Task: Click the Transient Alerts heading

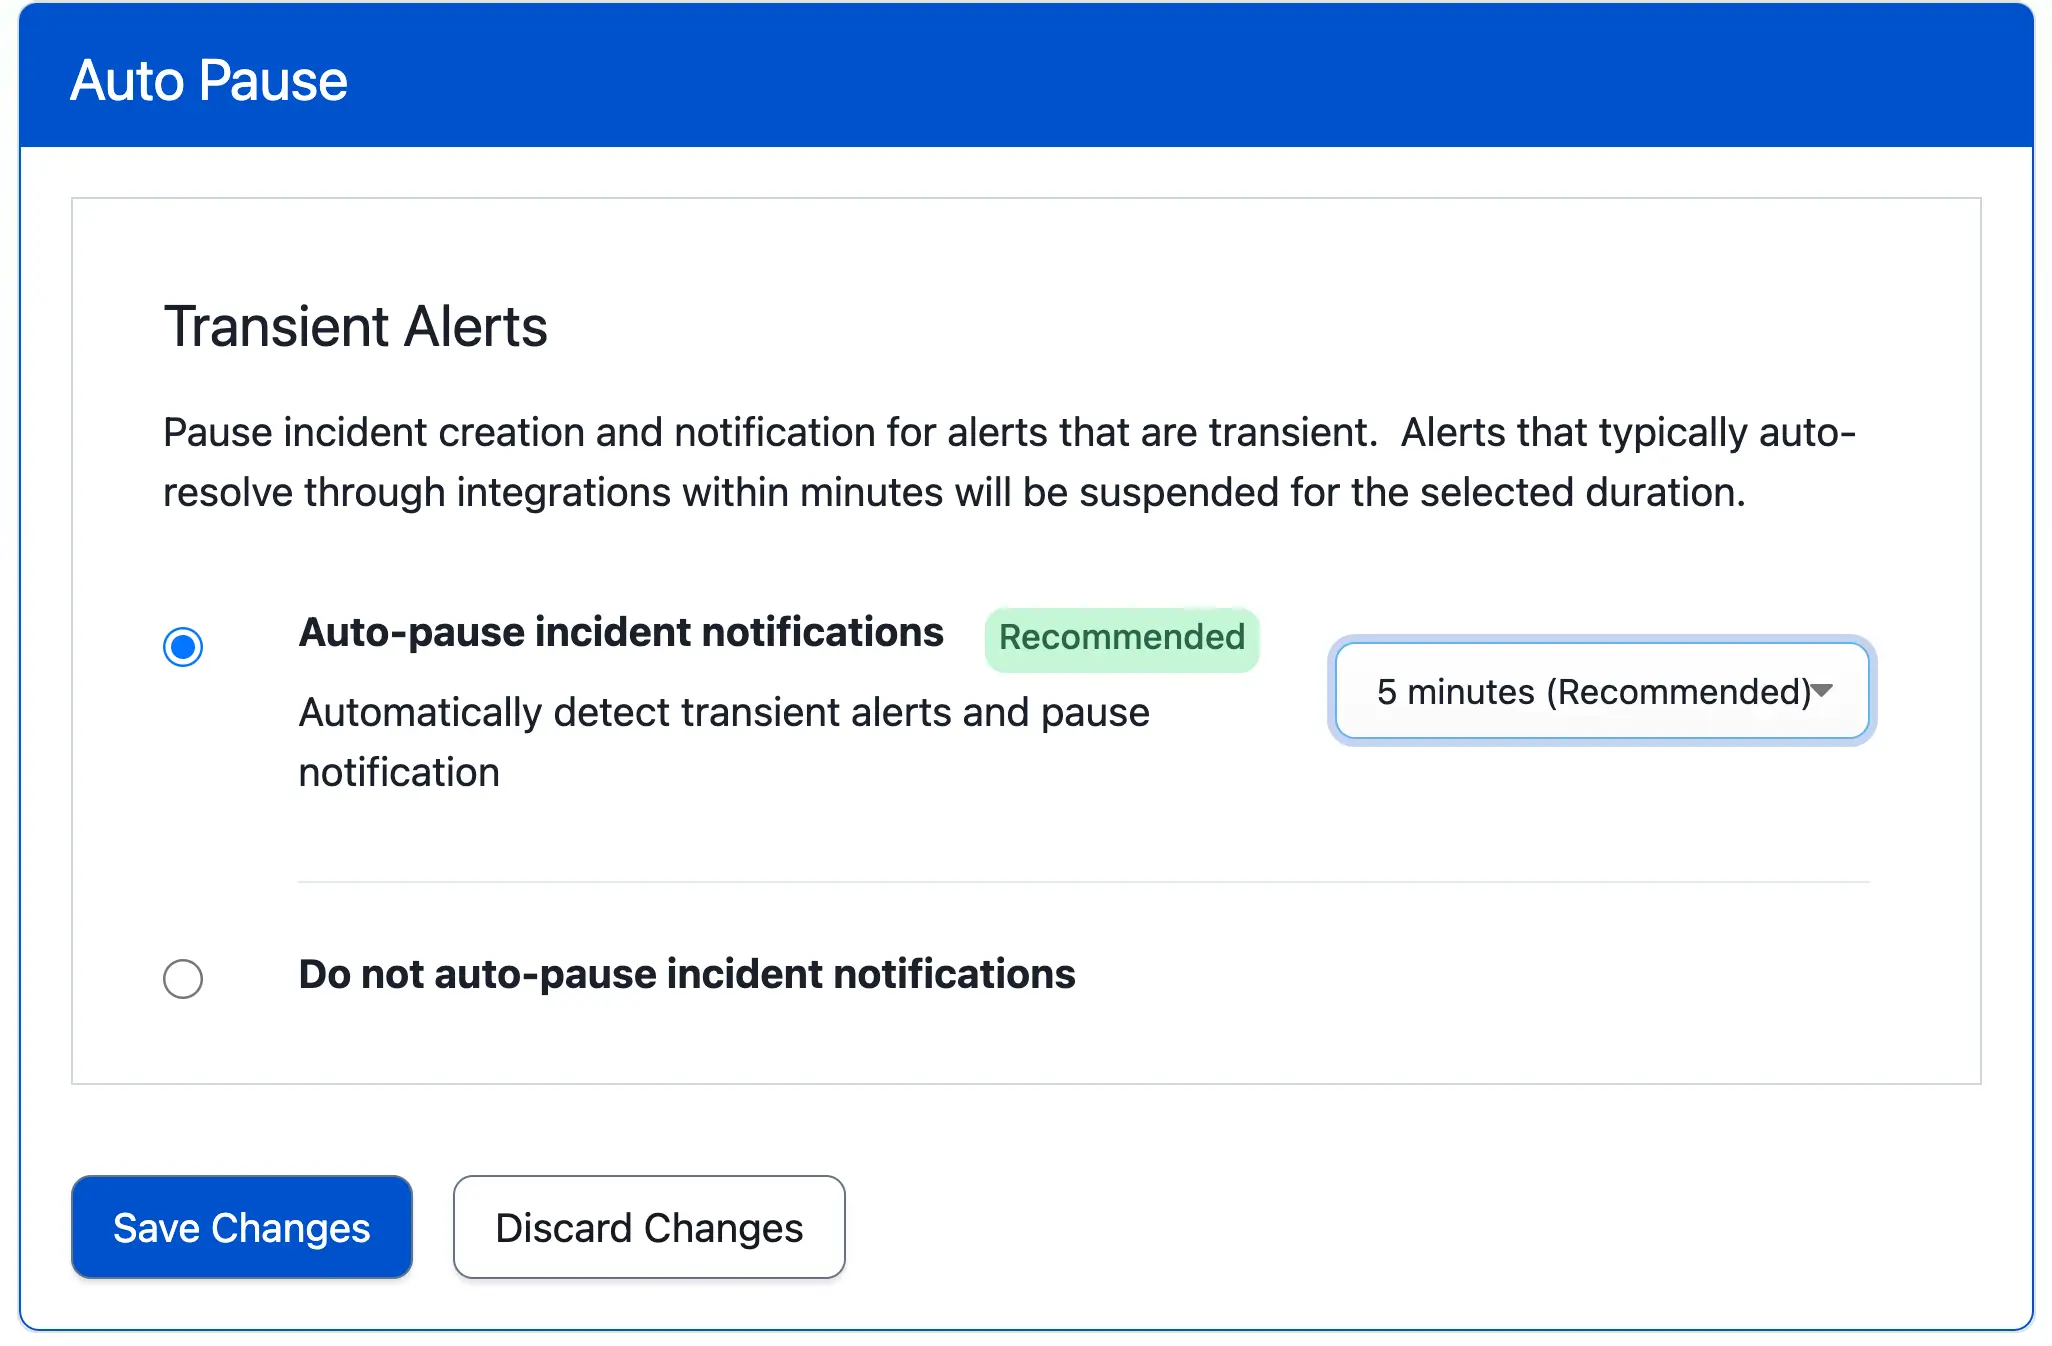Action: (355, 327)
